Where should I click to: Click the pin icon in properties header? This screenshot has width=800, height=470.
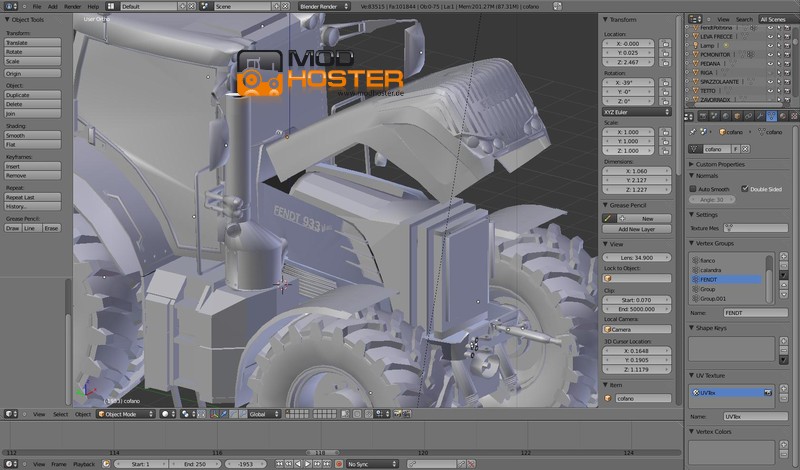point(692,132)
